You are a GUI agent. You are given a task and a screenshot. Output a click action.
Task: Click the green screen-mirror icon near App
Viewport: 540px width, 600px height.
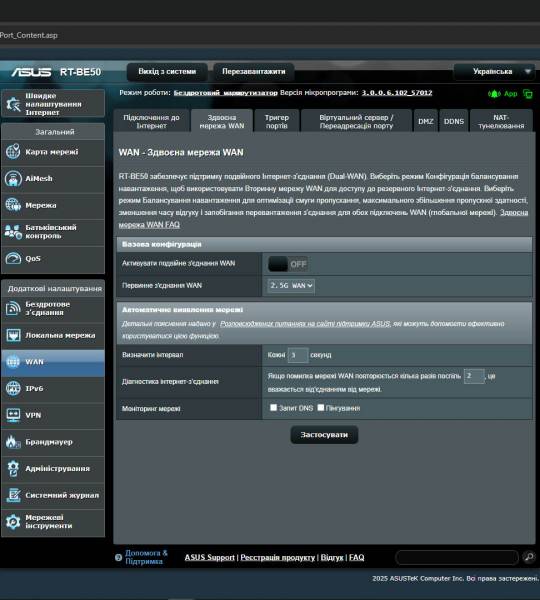click(528, 94)
